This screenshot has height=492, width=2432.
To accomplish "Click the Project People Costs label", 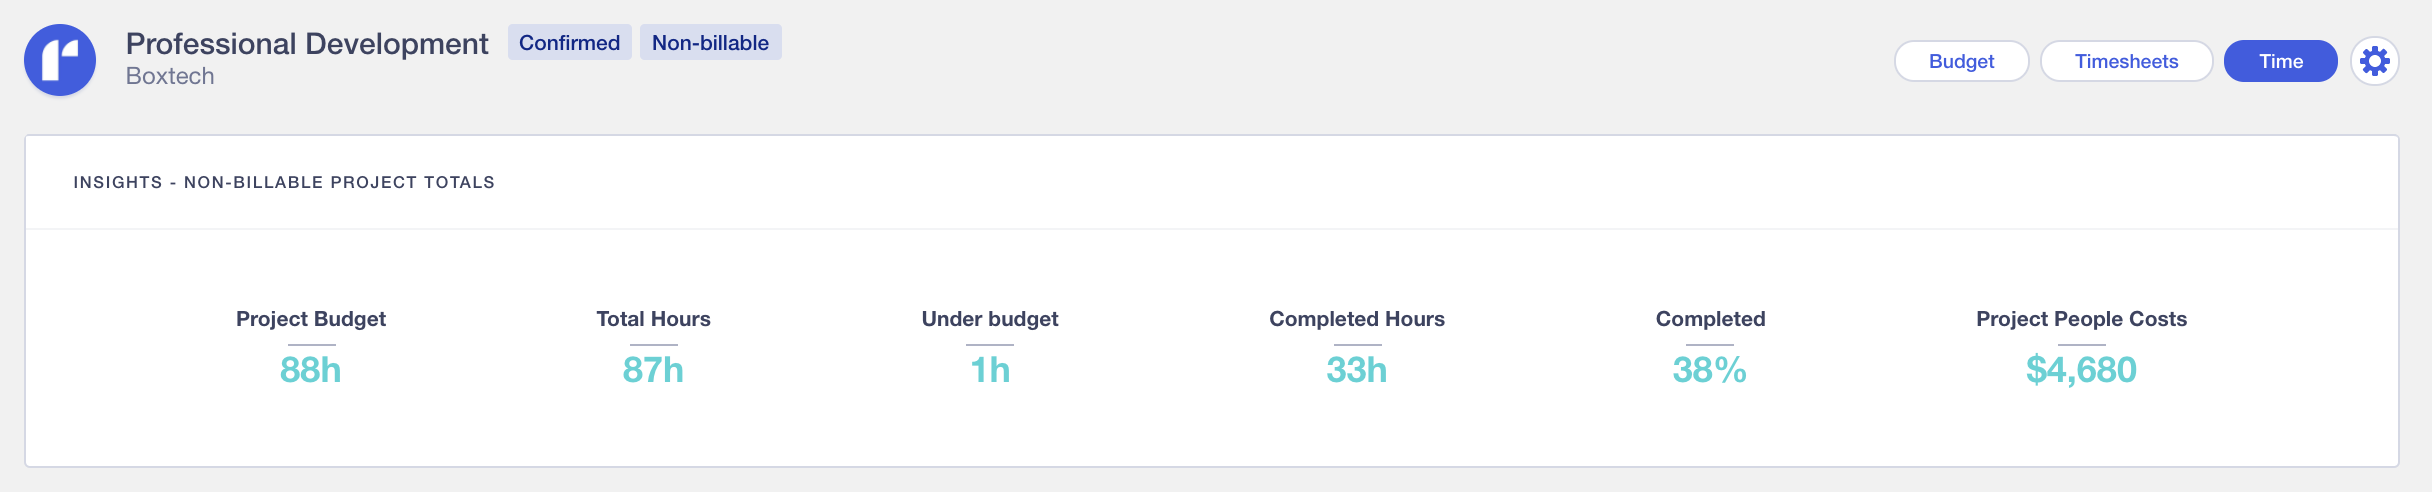I will tap(2081, 319).
